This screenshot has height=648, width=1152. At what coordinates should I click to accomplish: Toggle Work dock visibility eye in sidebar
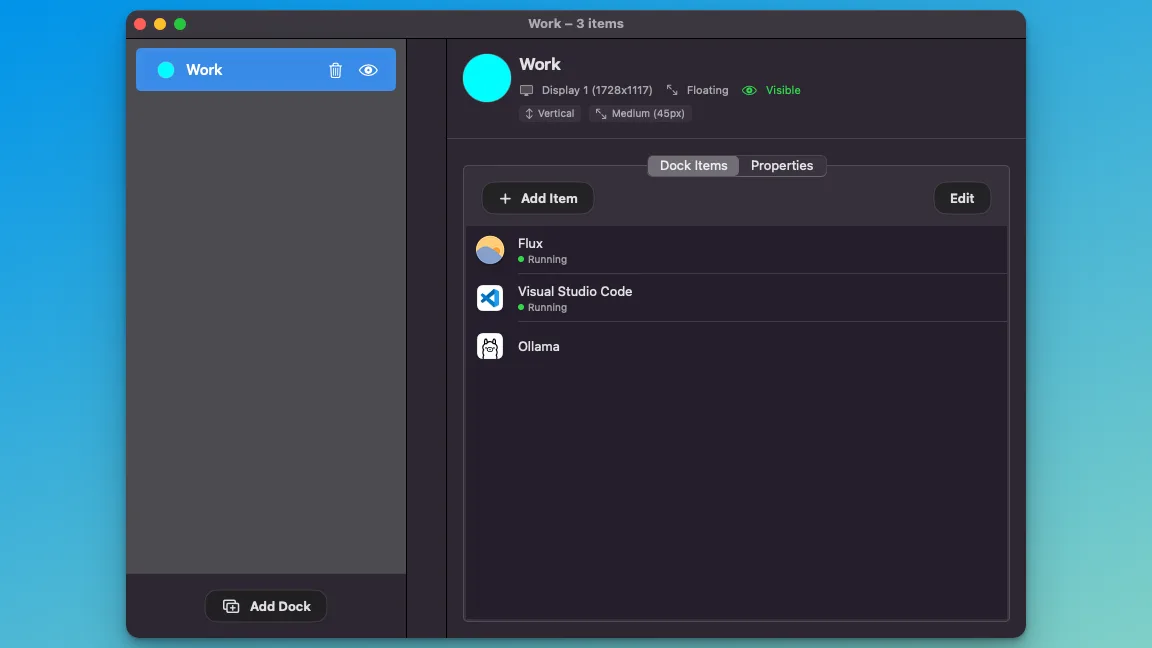[x=368, y=70]
